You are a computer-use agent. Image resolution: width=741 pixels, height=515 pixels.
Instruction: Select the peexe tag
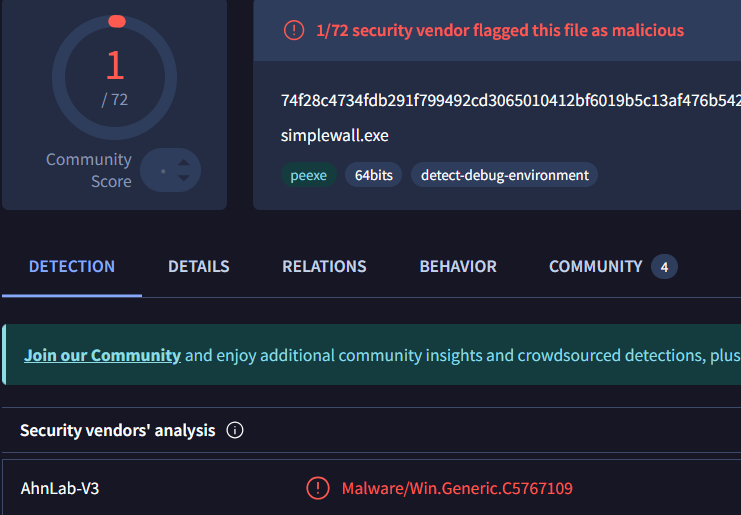(x=309, y=175)
